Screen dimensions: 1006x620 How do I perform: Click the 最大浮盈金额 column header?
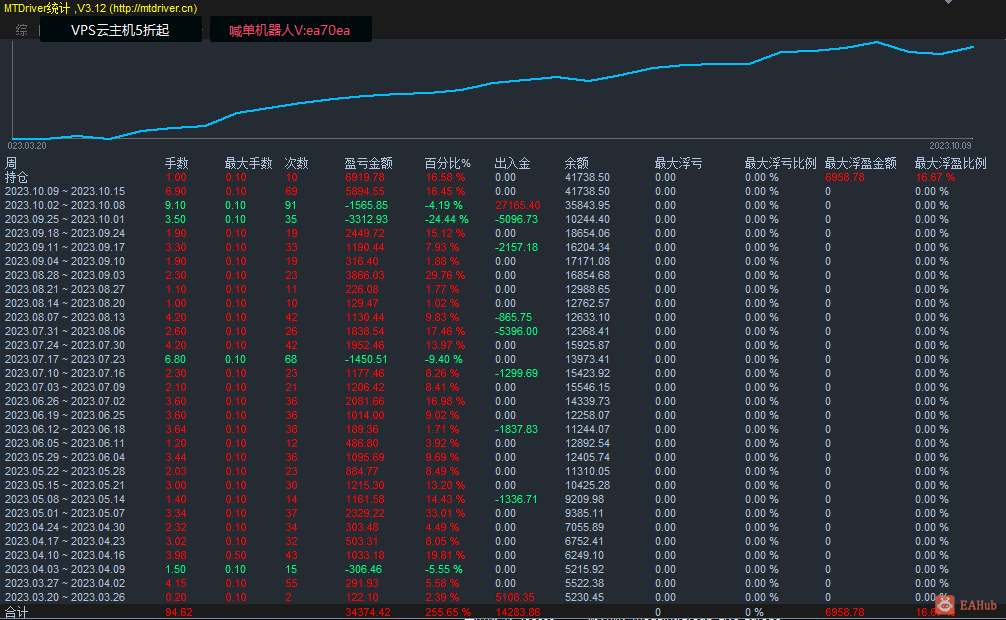pos(860,163)
